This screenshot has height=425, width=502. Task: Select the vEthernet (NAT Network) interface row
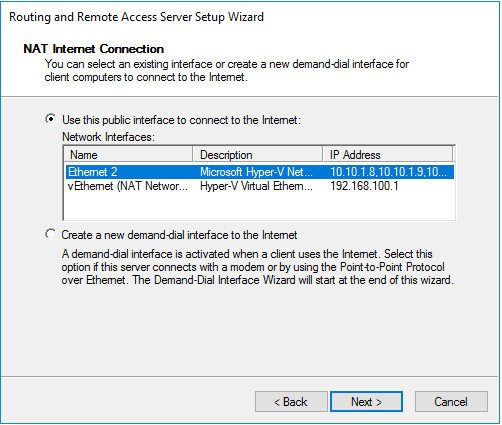point(260,186)
